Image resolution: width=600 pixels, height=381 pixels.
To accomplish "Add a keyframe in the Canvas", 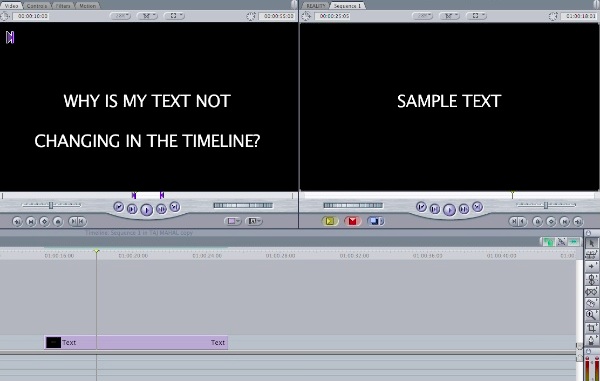I will [551, 221].
